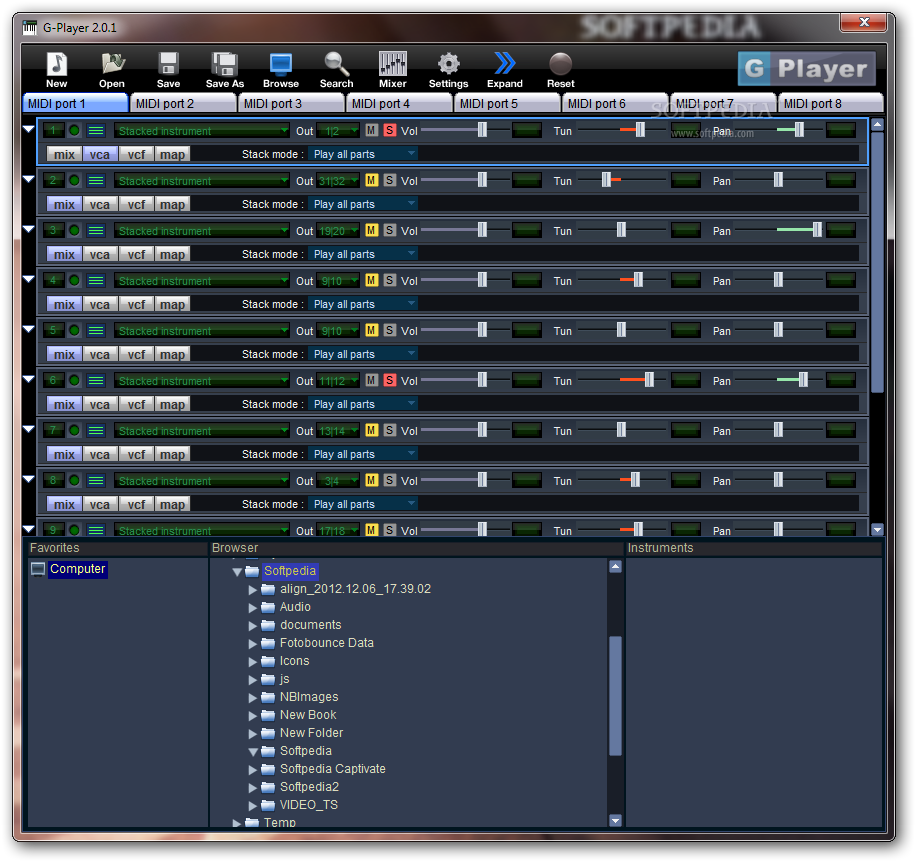Click browser scrollbar up arrow
916x862 pixels.
pyautogui.click(x=615, y=566)
